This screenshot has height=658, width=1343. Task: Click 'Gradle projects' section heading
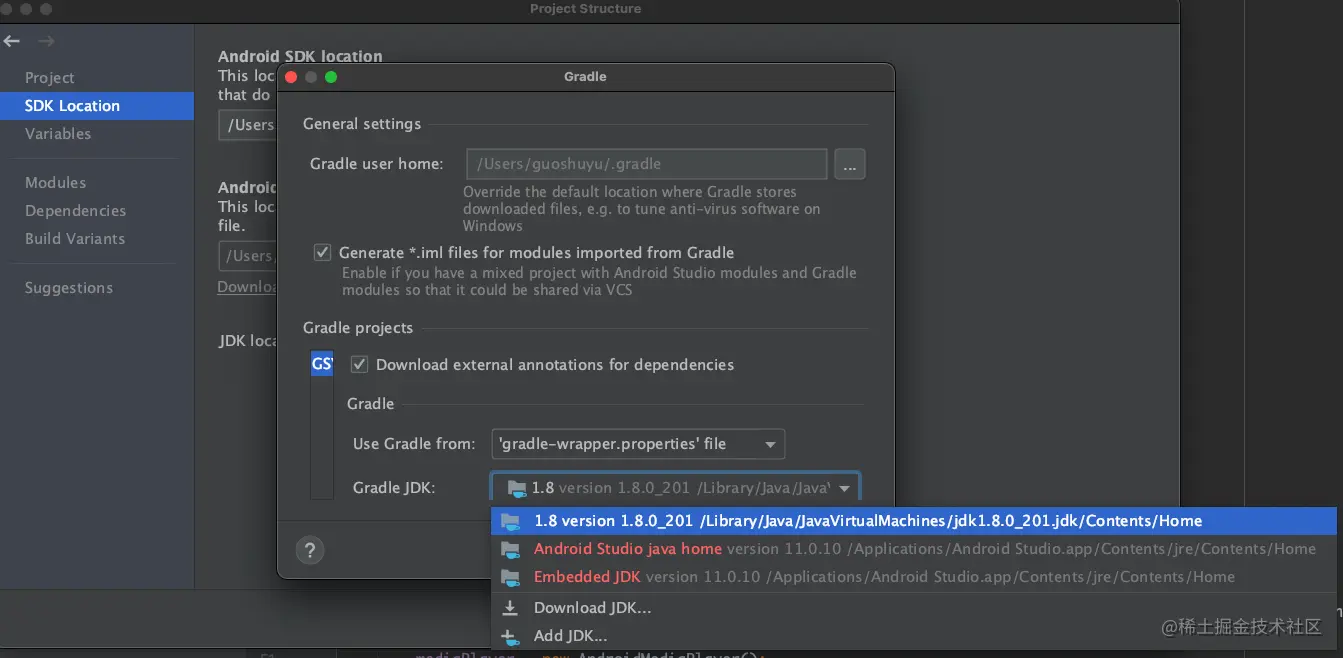coord(358,328)
